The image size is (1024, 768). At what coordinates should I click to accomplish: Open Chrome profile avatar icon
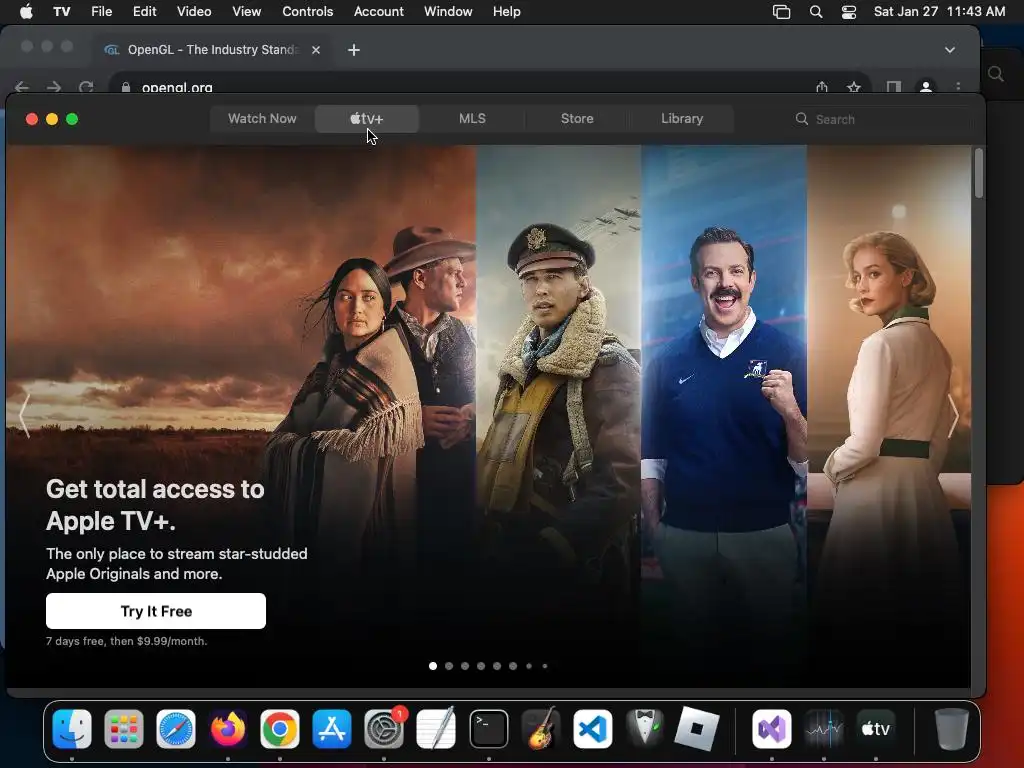925,87
